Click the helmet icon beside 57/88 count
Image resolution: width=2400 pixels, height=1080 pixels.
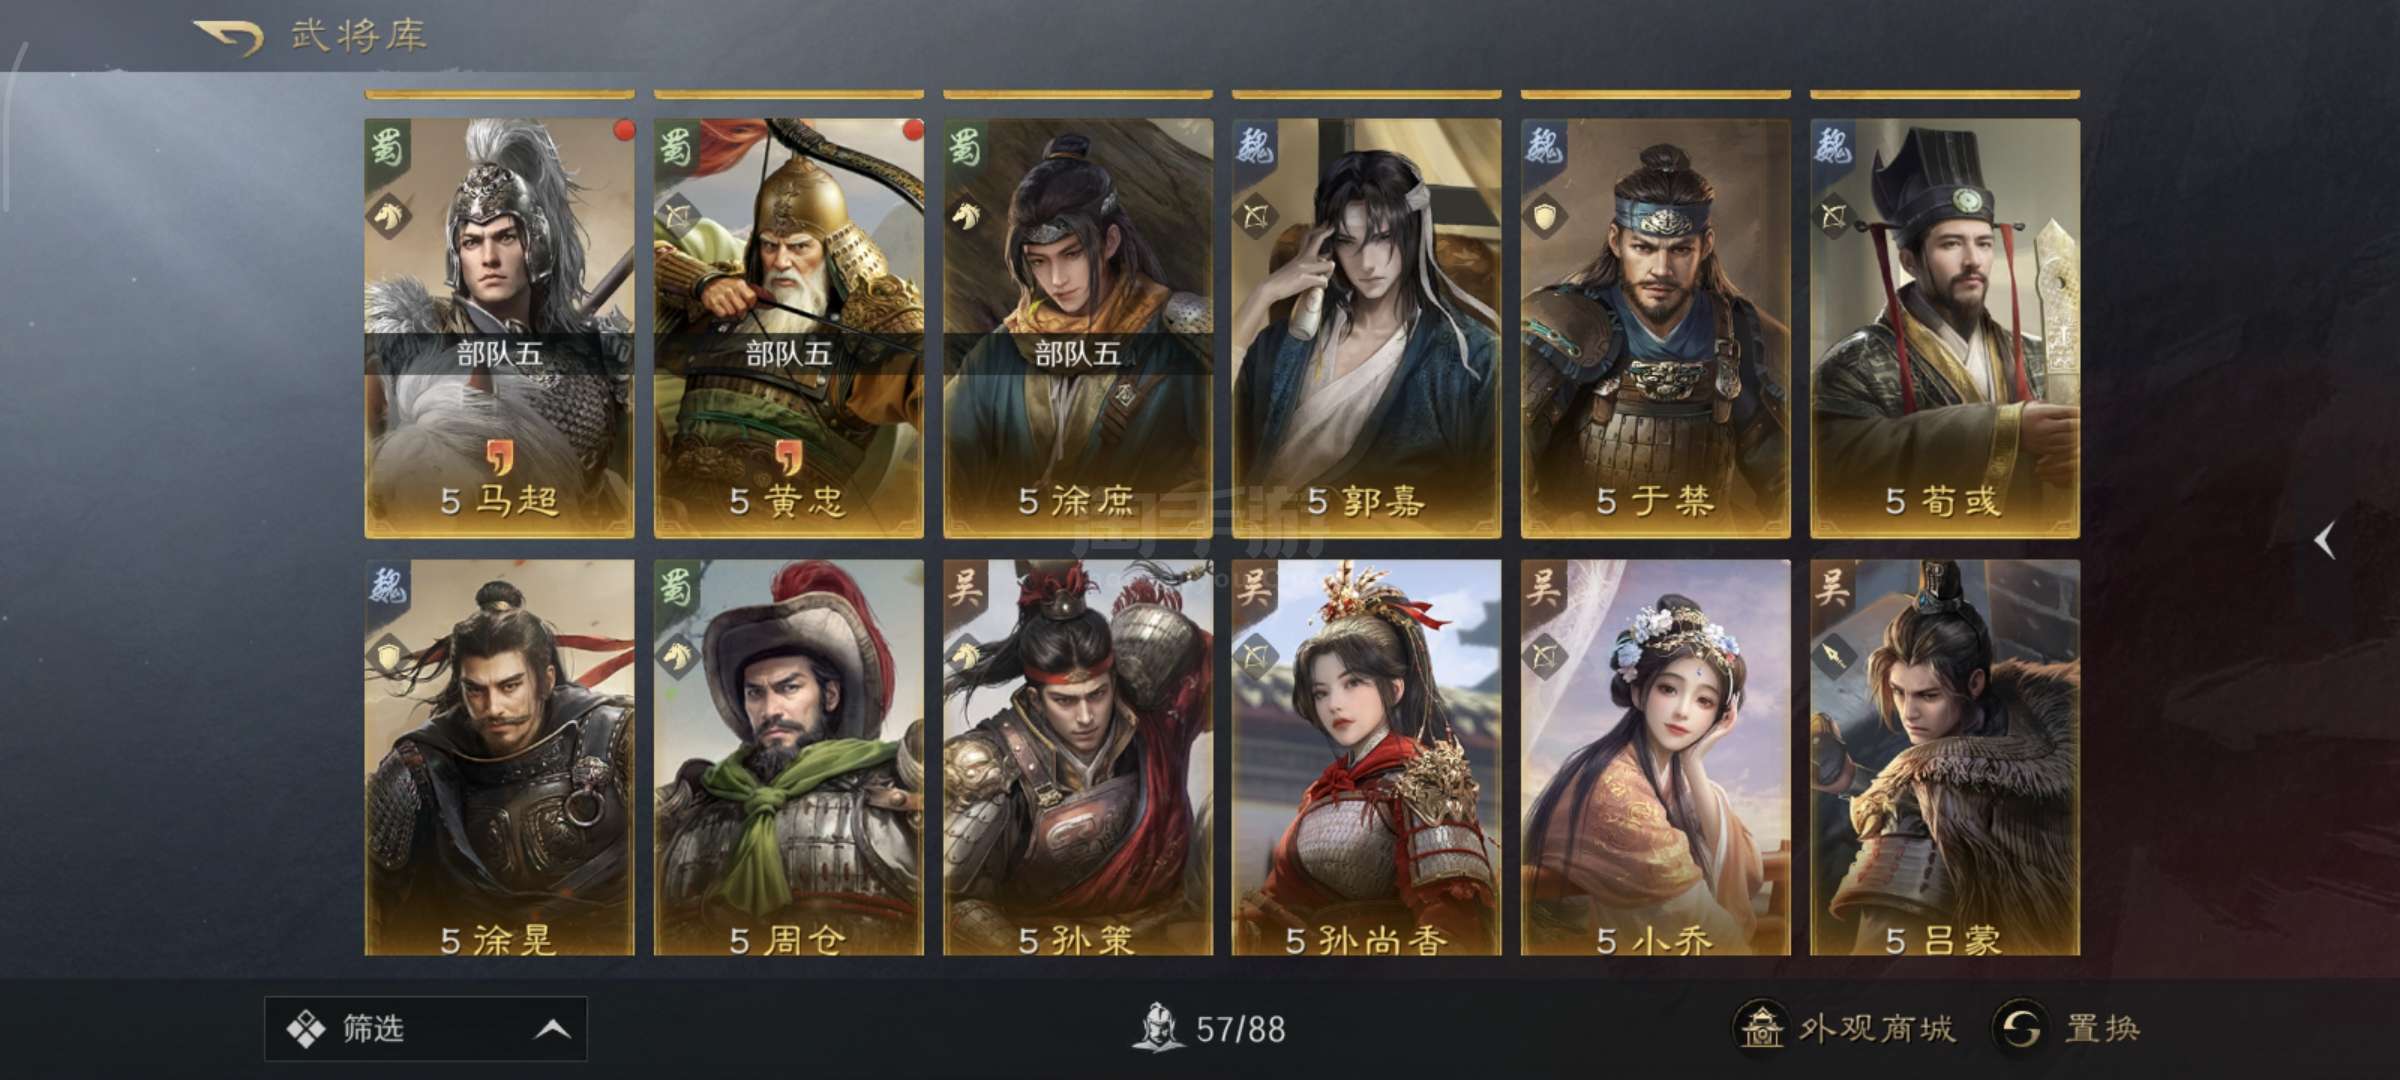(x=1158, y=1028)
